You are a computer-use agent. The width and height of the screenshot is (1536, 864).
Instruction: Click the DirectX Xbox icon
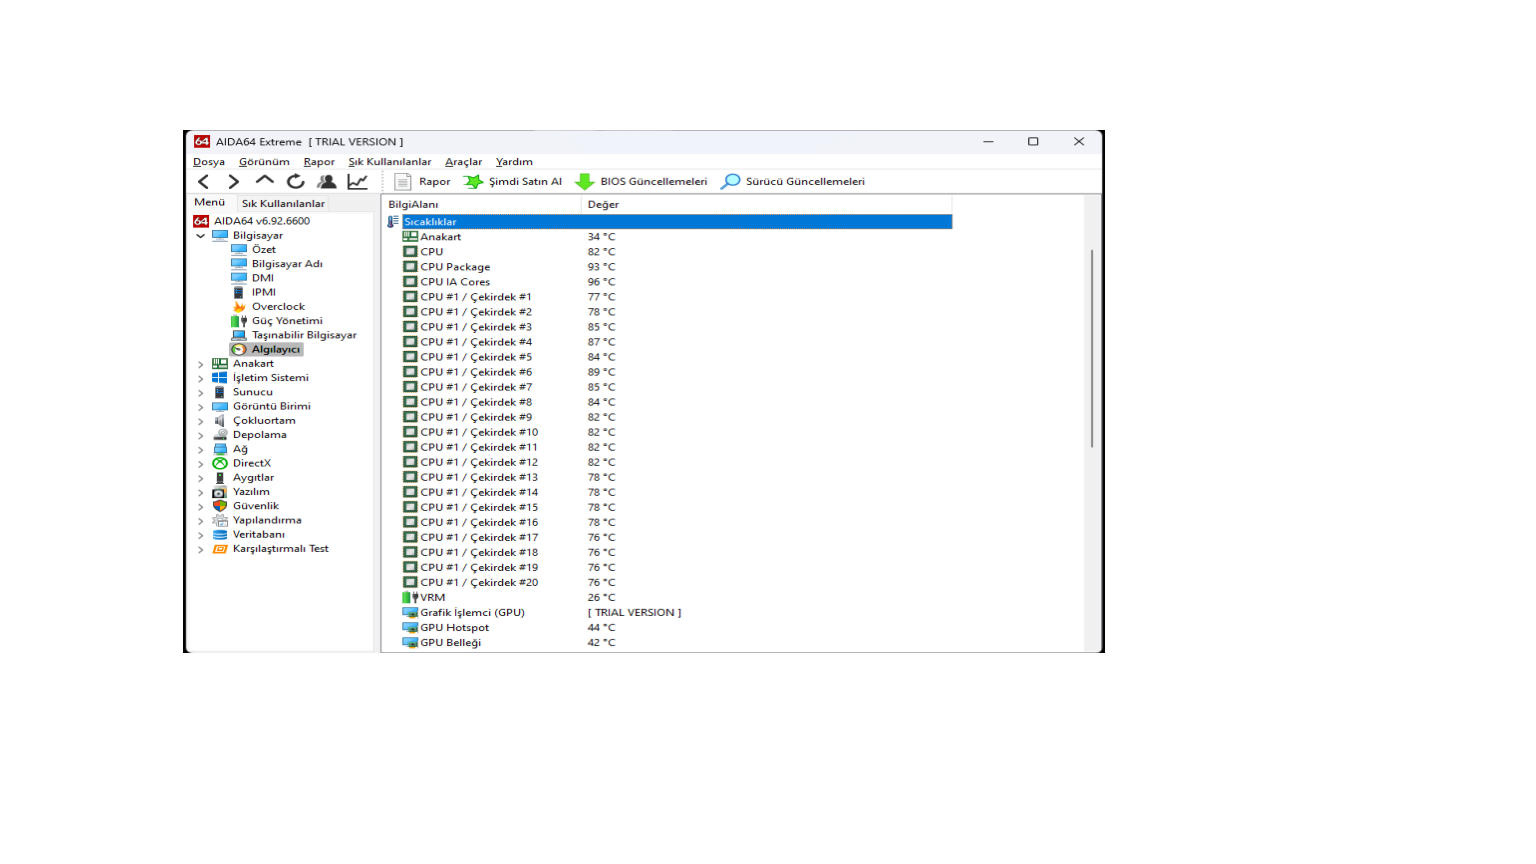coord(220,464)
